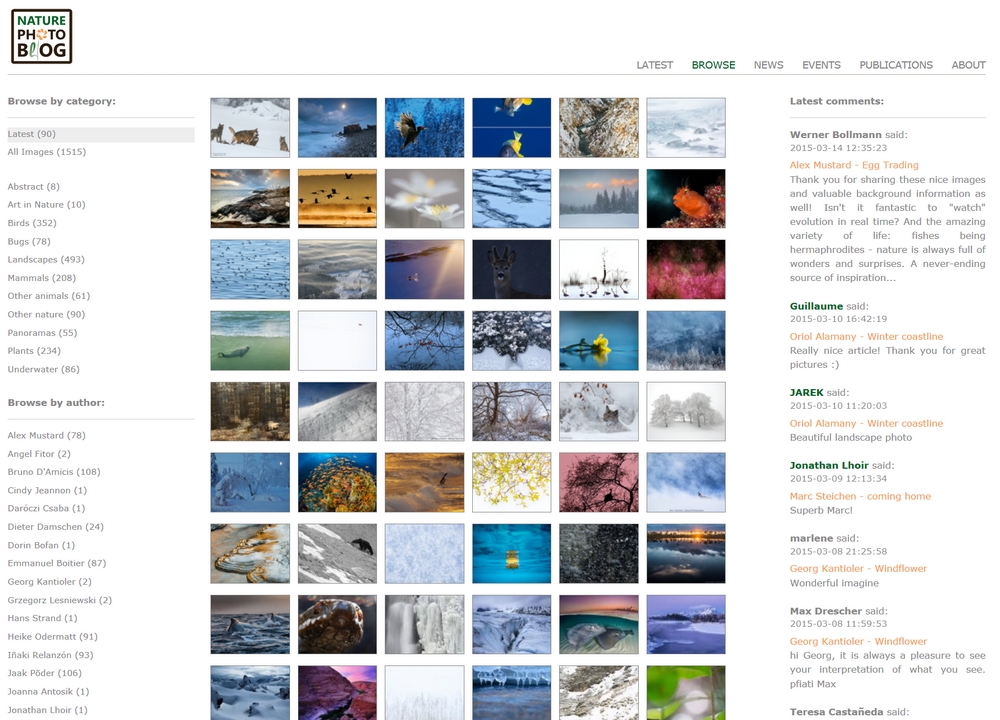Screen dimensions: 1000x720
Task: Open the snowy white trees thumbnail
Action: click(x=686, y=411)
